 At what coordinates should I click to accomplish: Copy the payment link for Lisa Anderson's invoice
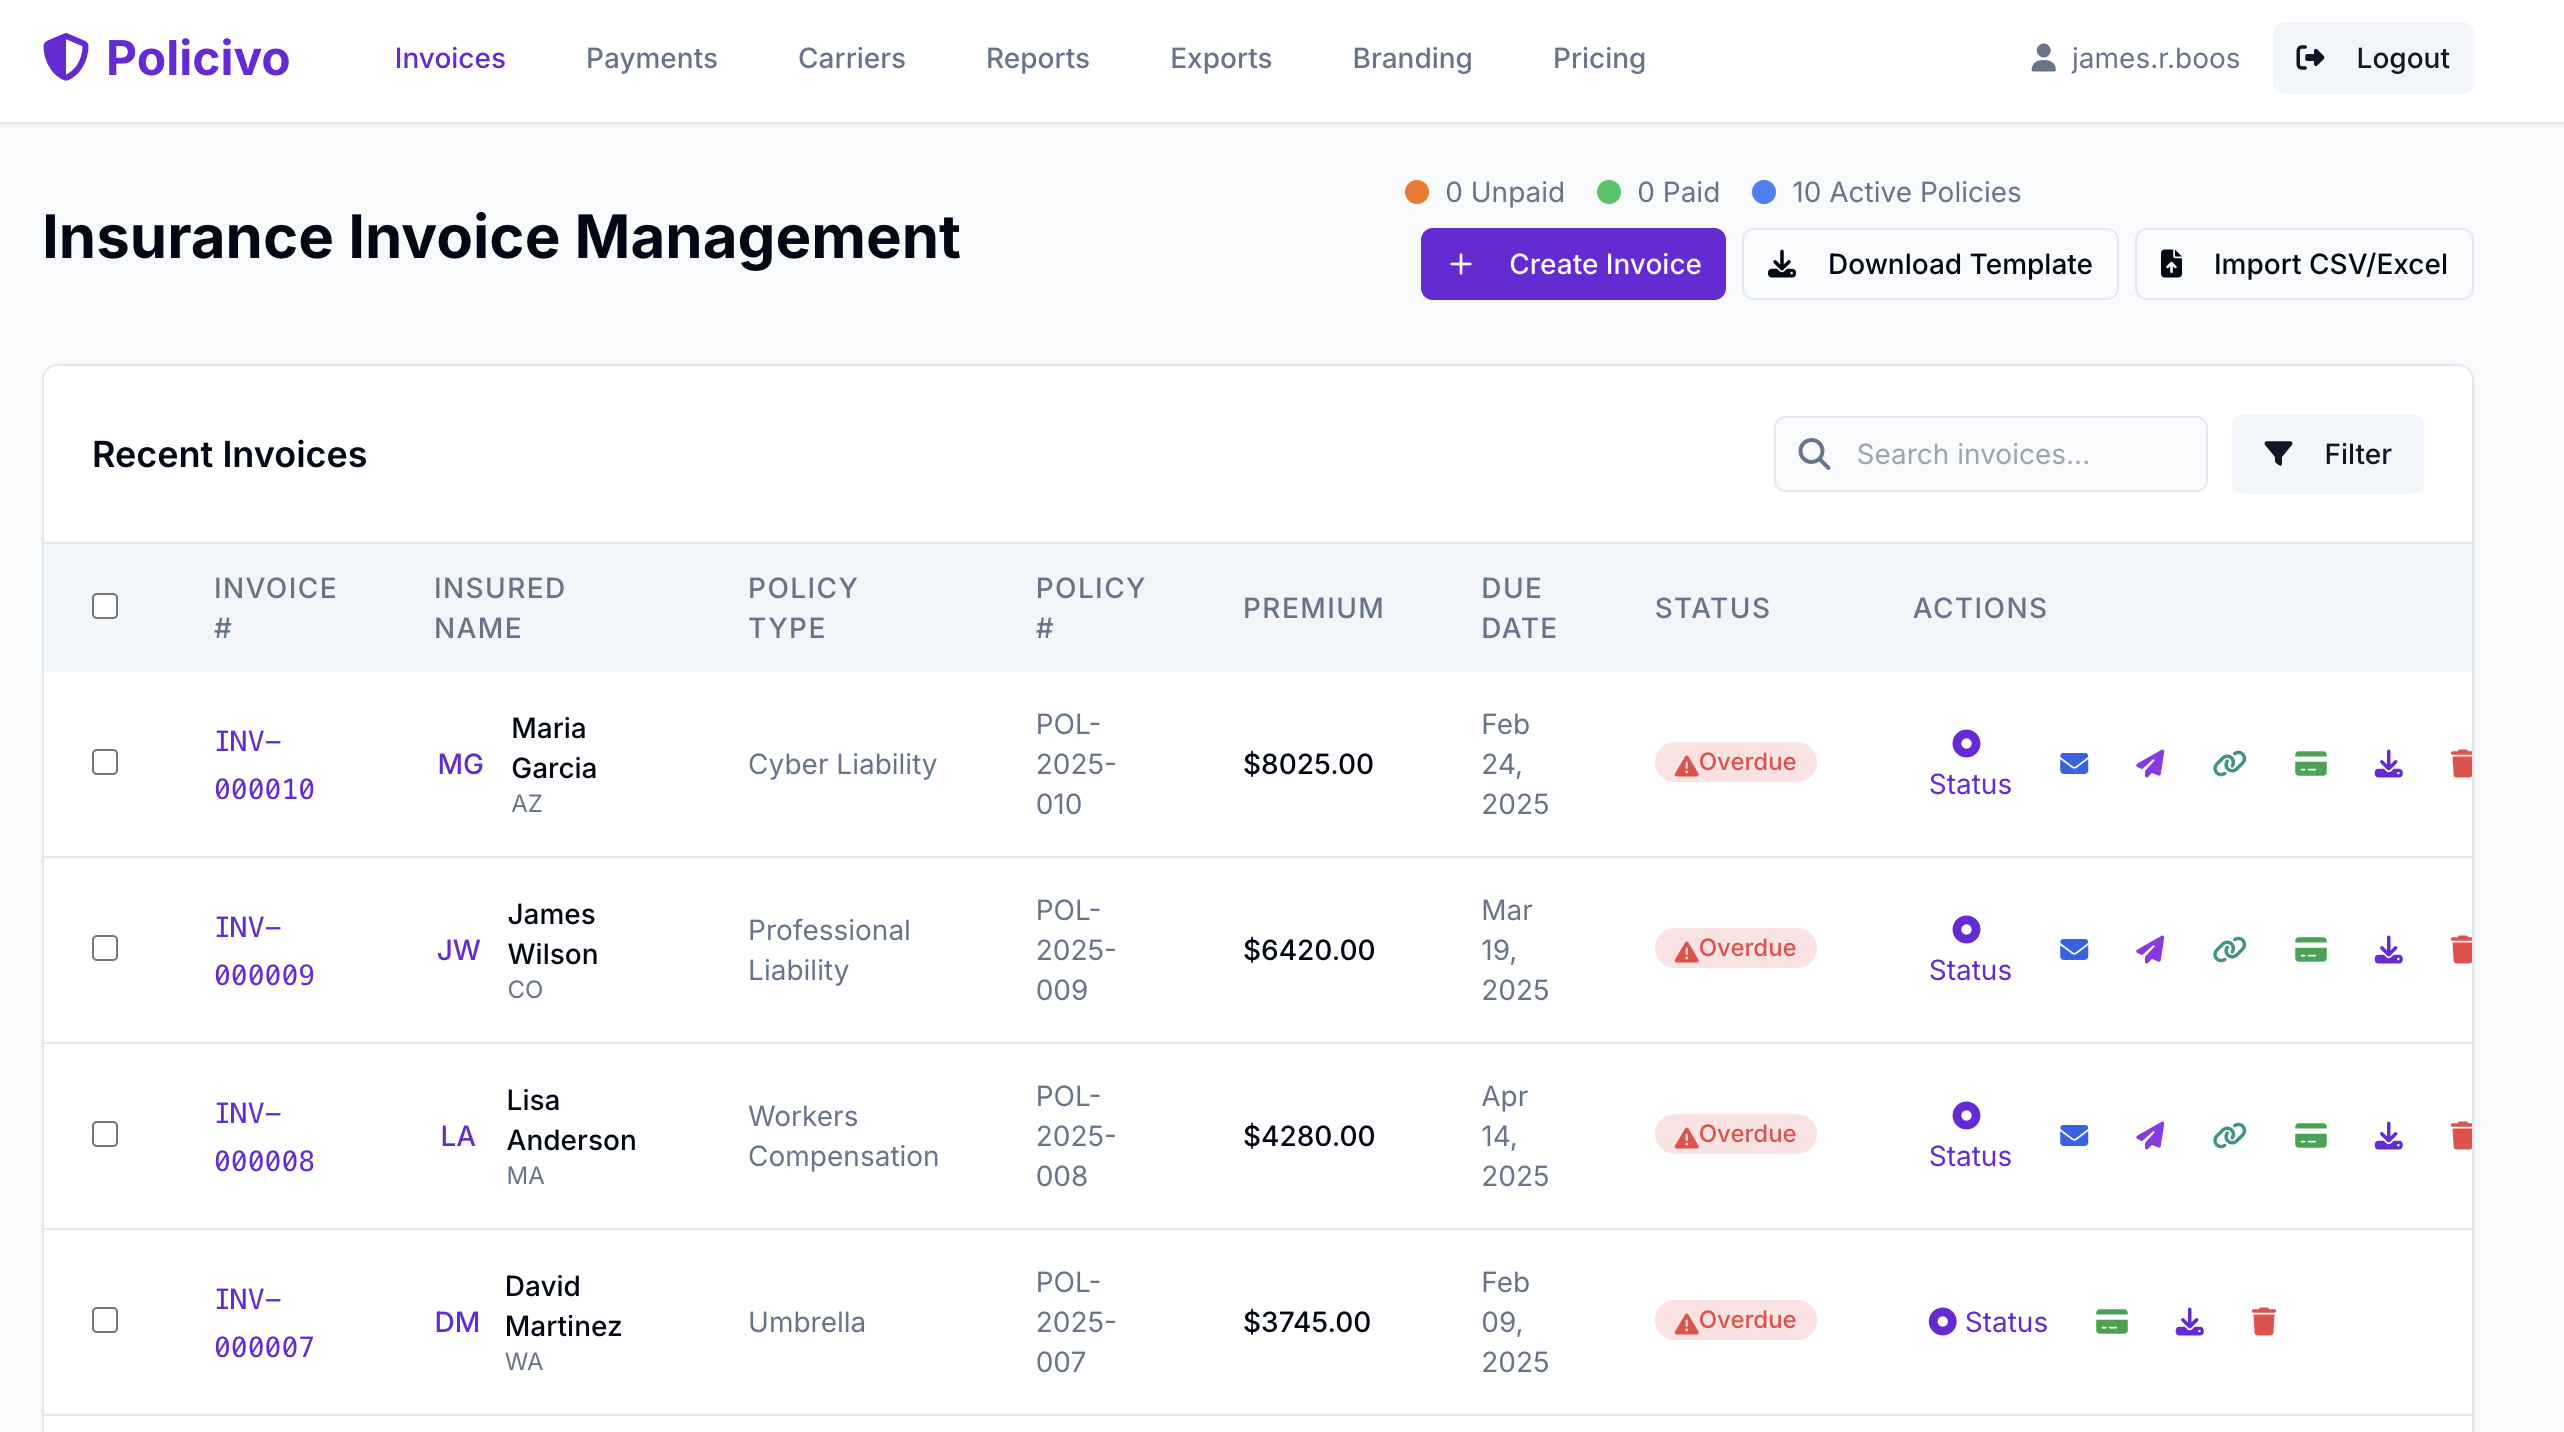[2228, 1135]
